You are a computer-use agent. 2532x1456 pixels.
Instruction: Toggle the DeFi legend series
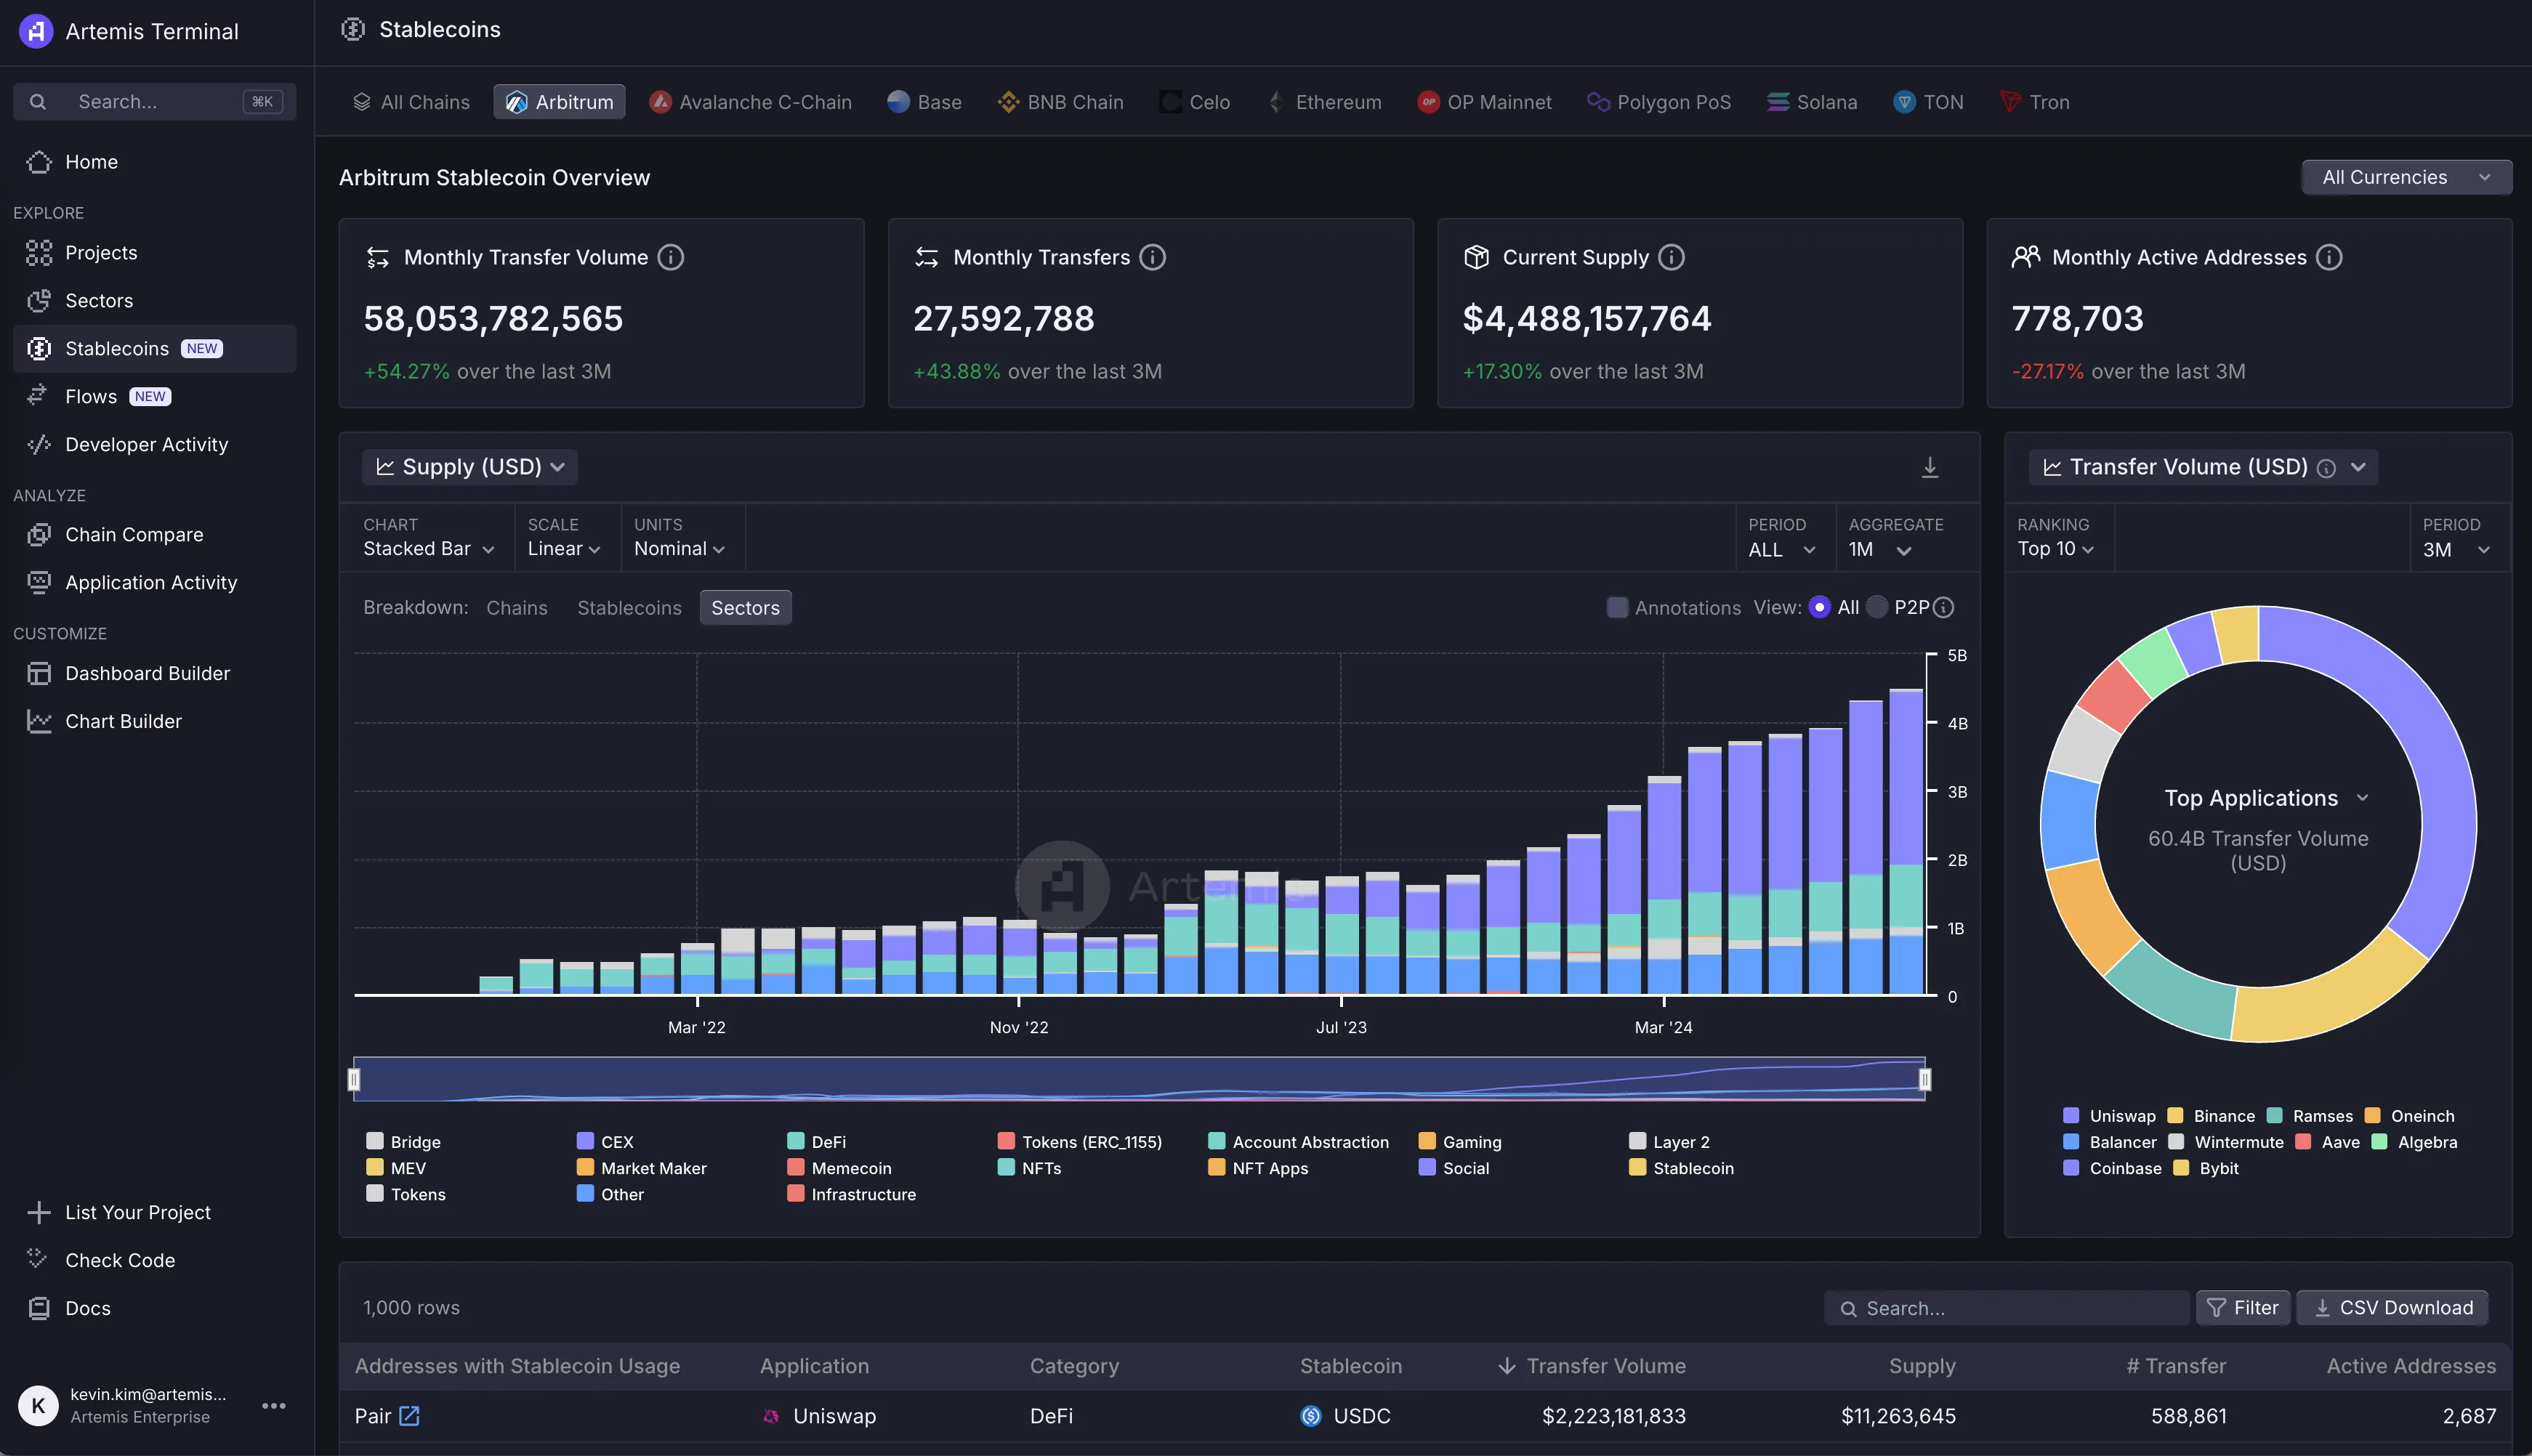click(816, 1142)
